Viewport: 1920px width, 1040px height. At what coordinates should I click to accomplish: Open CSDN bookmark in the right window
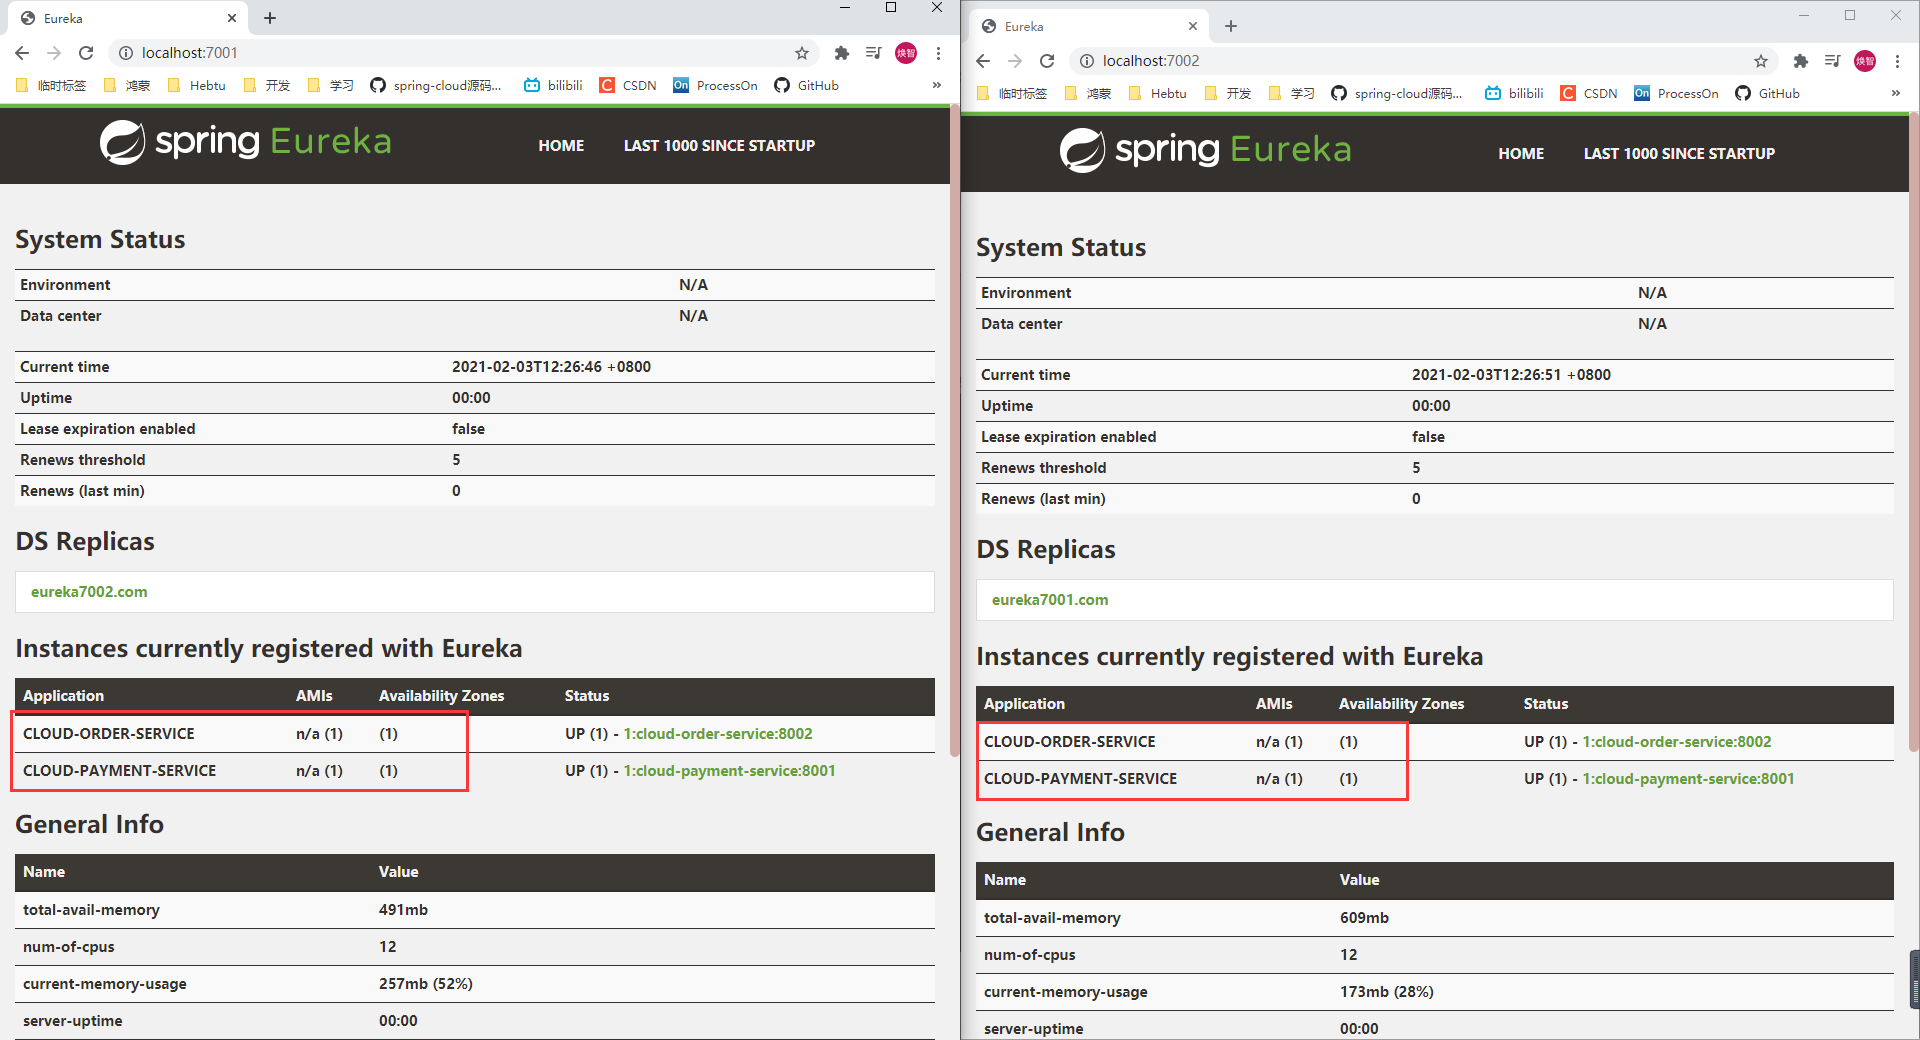tap(1589, 93)
